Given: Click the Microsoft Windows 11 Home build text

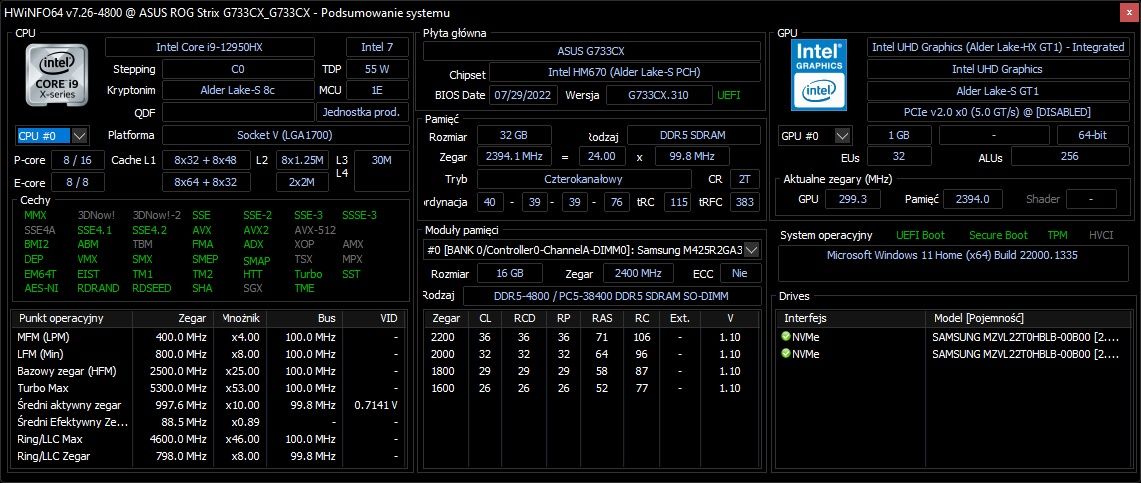Looking at the screenshot, I should [953, 255].
